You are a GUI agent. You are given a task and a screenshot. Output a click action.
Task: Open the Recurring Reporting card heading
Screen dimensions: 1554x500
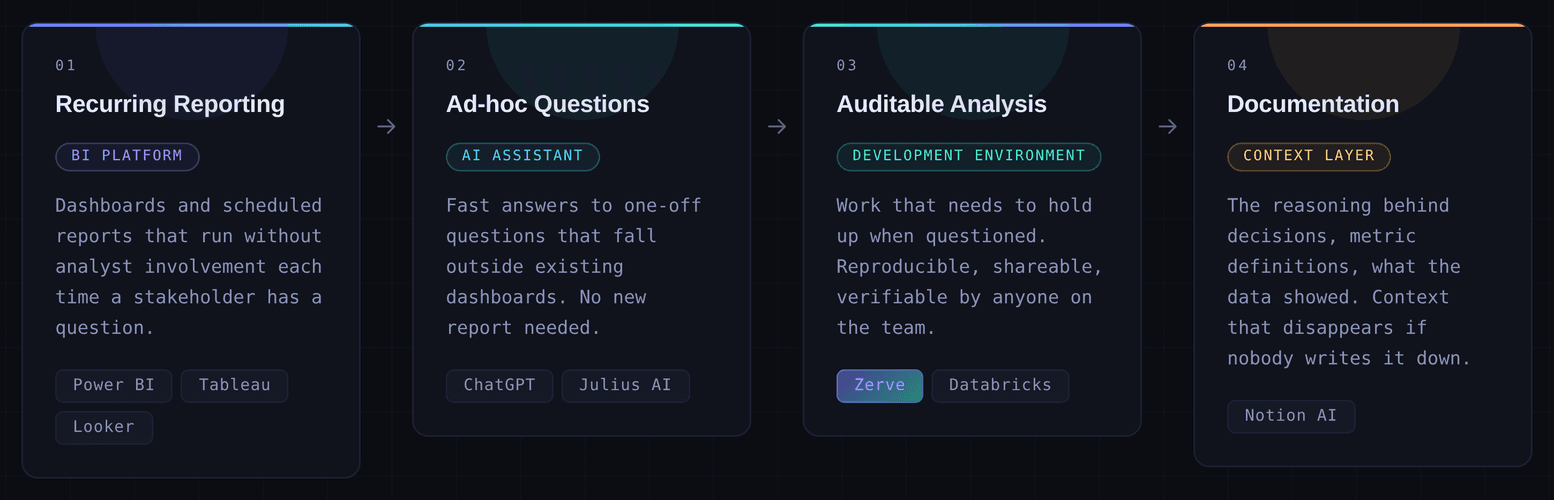click(170, 104)
